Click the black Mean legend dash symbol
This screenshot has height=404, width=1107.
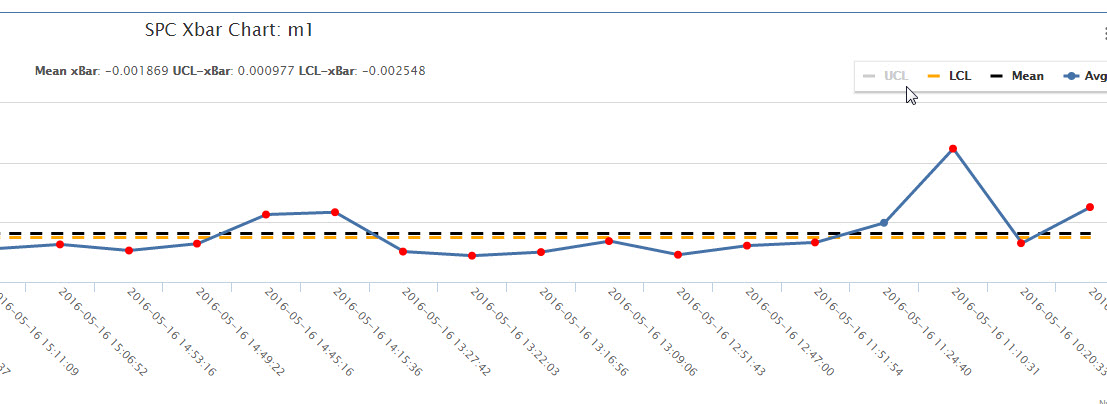pos(997,76)
